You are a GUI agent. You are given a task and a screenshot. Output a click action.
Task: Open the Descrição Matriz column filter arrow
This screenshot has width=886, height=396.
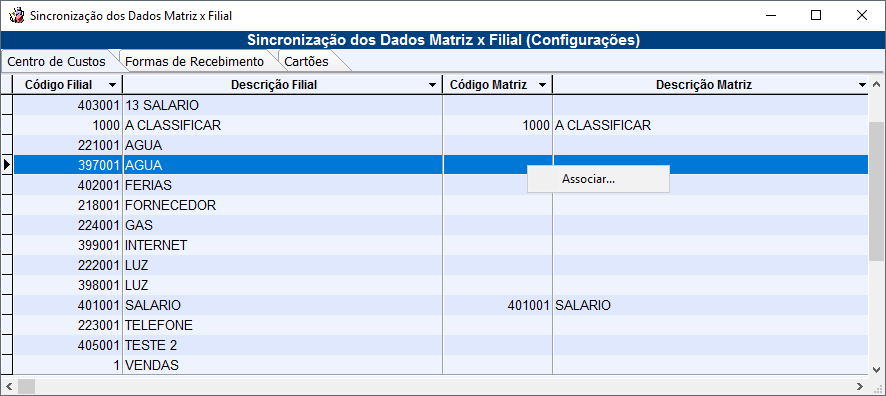(x=862, y=85)
